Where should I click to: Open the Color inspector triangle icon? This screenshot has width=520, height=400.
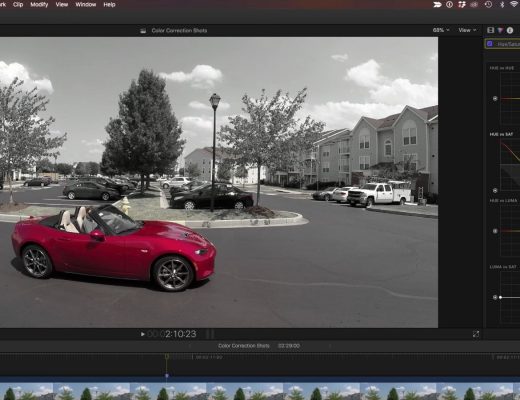[x=500, y=30]
